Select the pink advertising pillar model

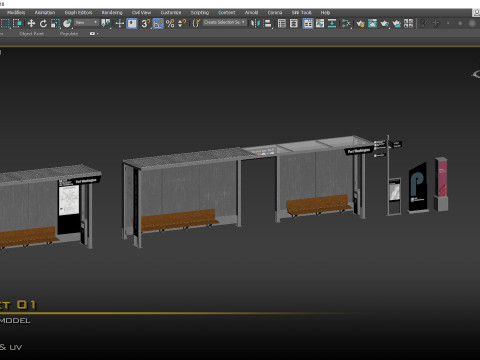point(441,184)
